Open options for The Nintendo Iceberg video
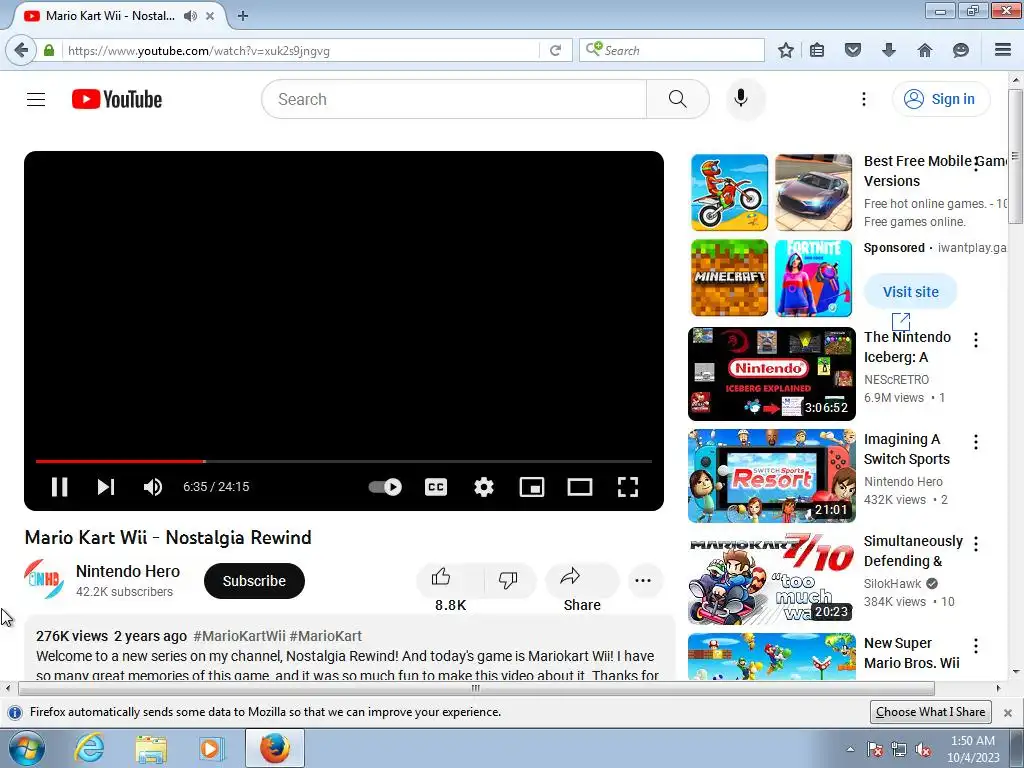The image size is (1024, 768). pos(976,340)
